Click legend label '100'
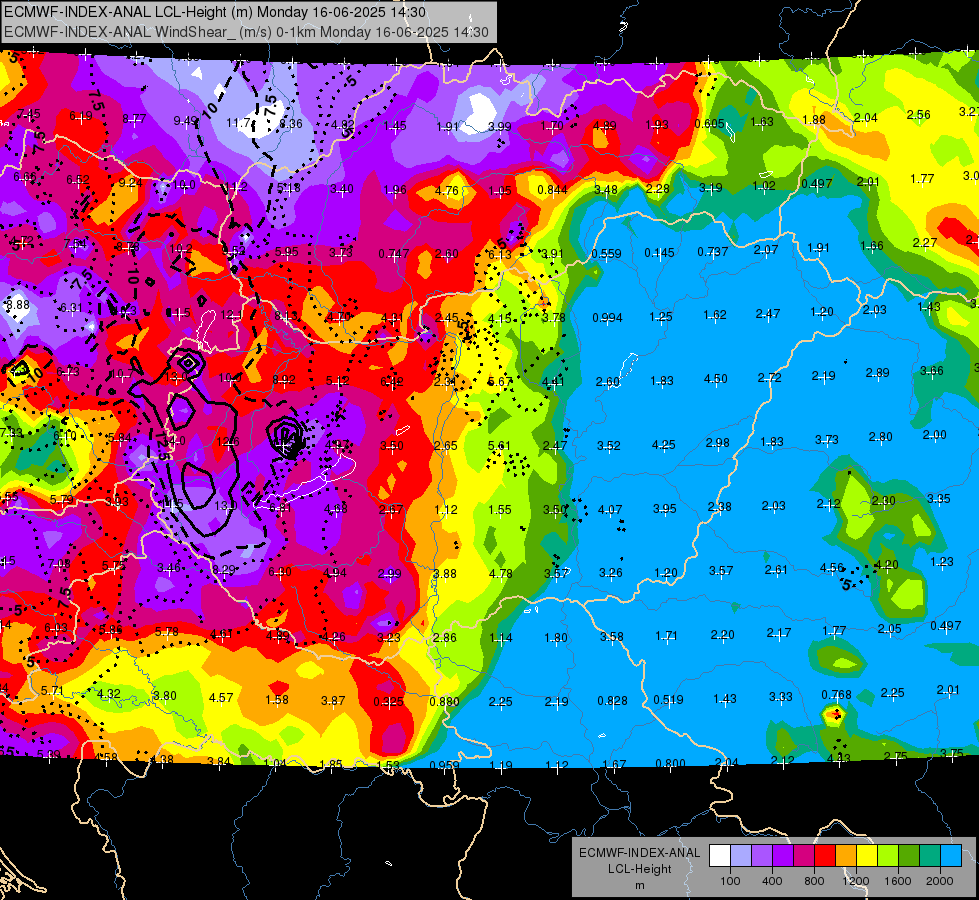The width and height of the screenshot is (979, 900). 730,881
